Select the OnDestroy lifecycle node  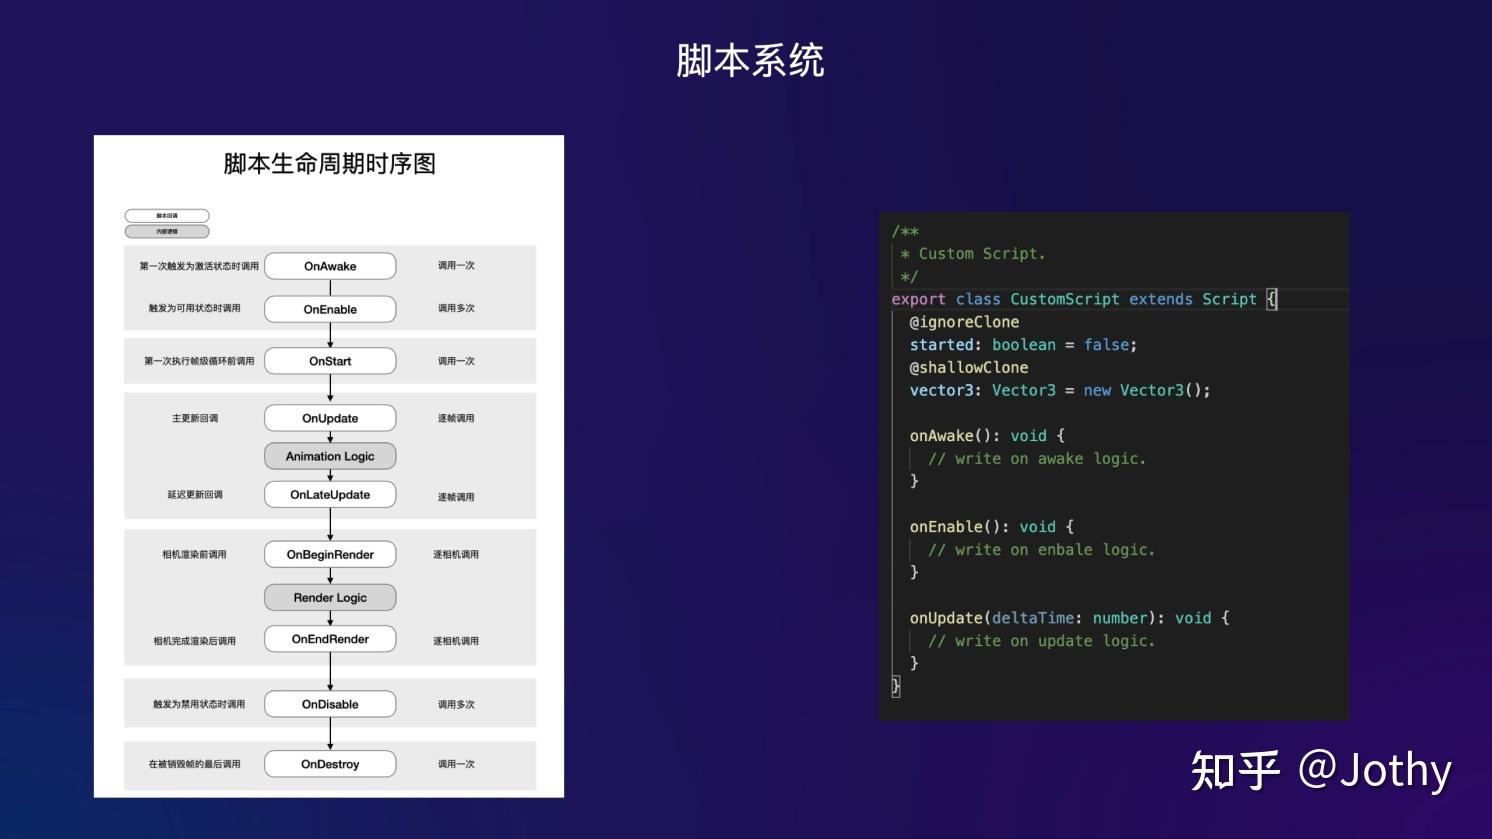(330, 764)
